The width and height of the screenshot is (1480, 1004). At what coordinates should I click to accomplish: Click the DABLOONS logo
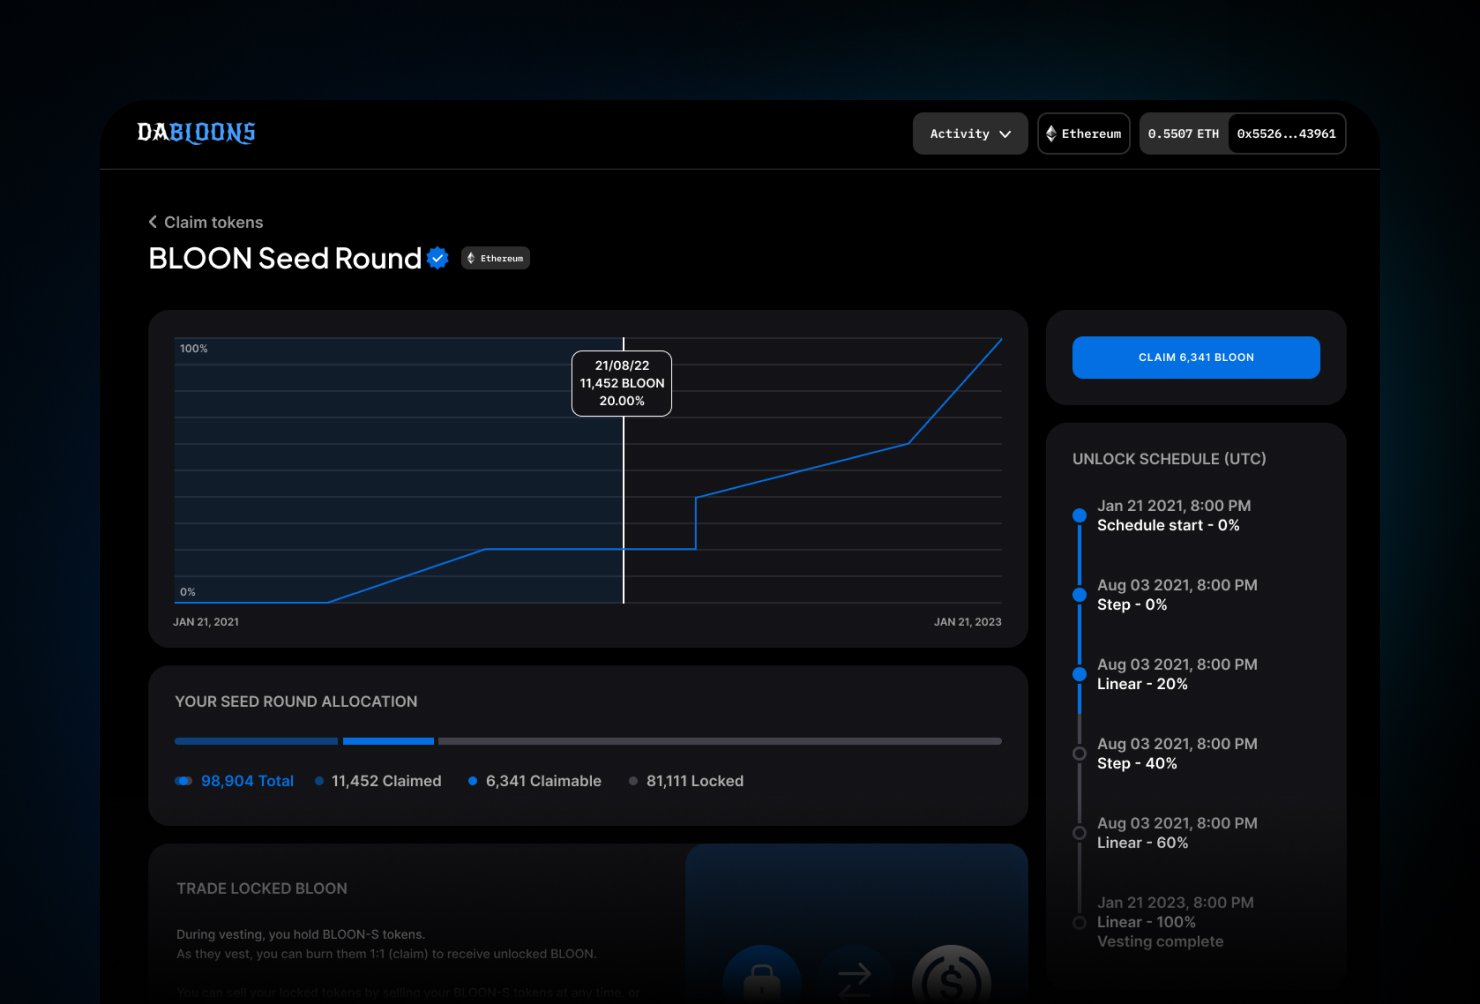pyautogui.click(x=196, y=133)
